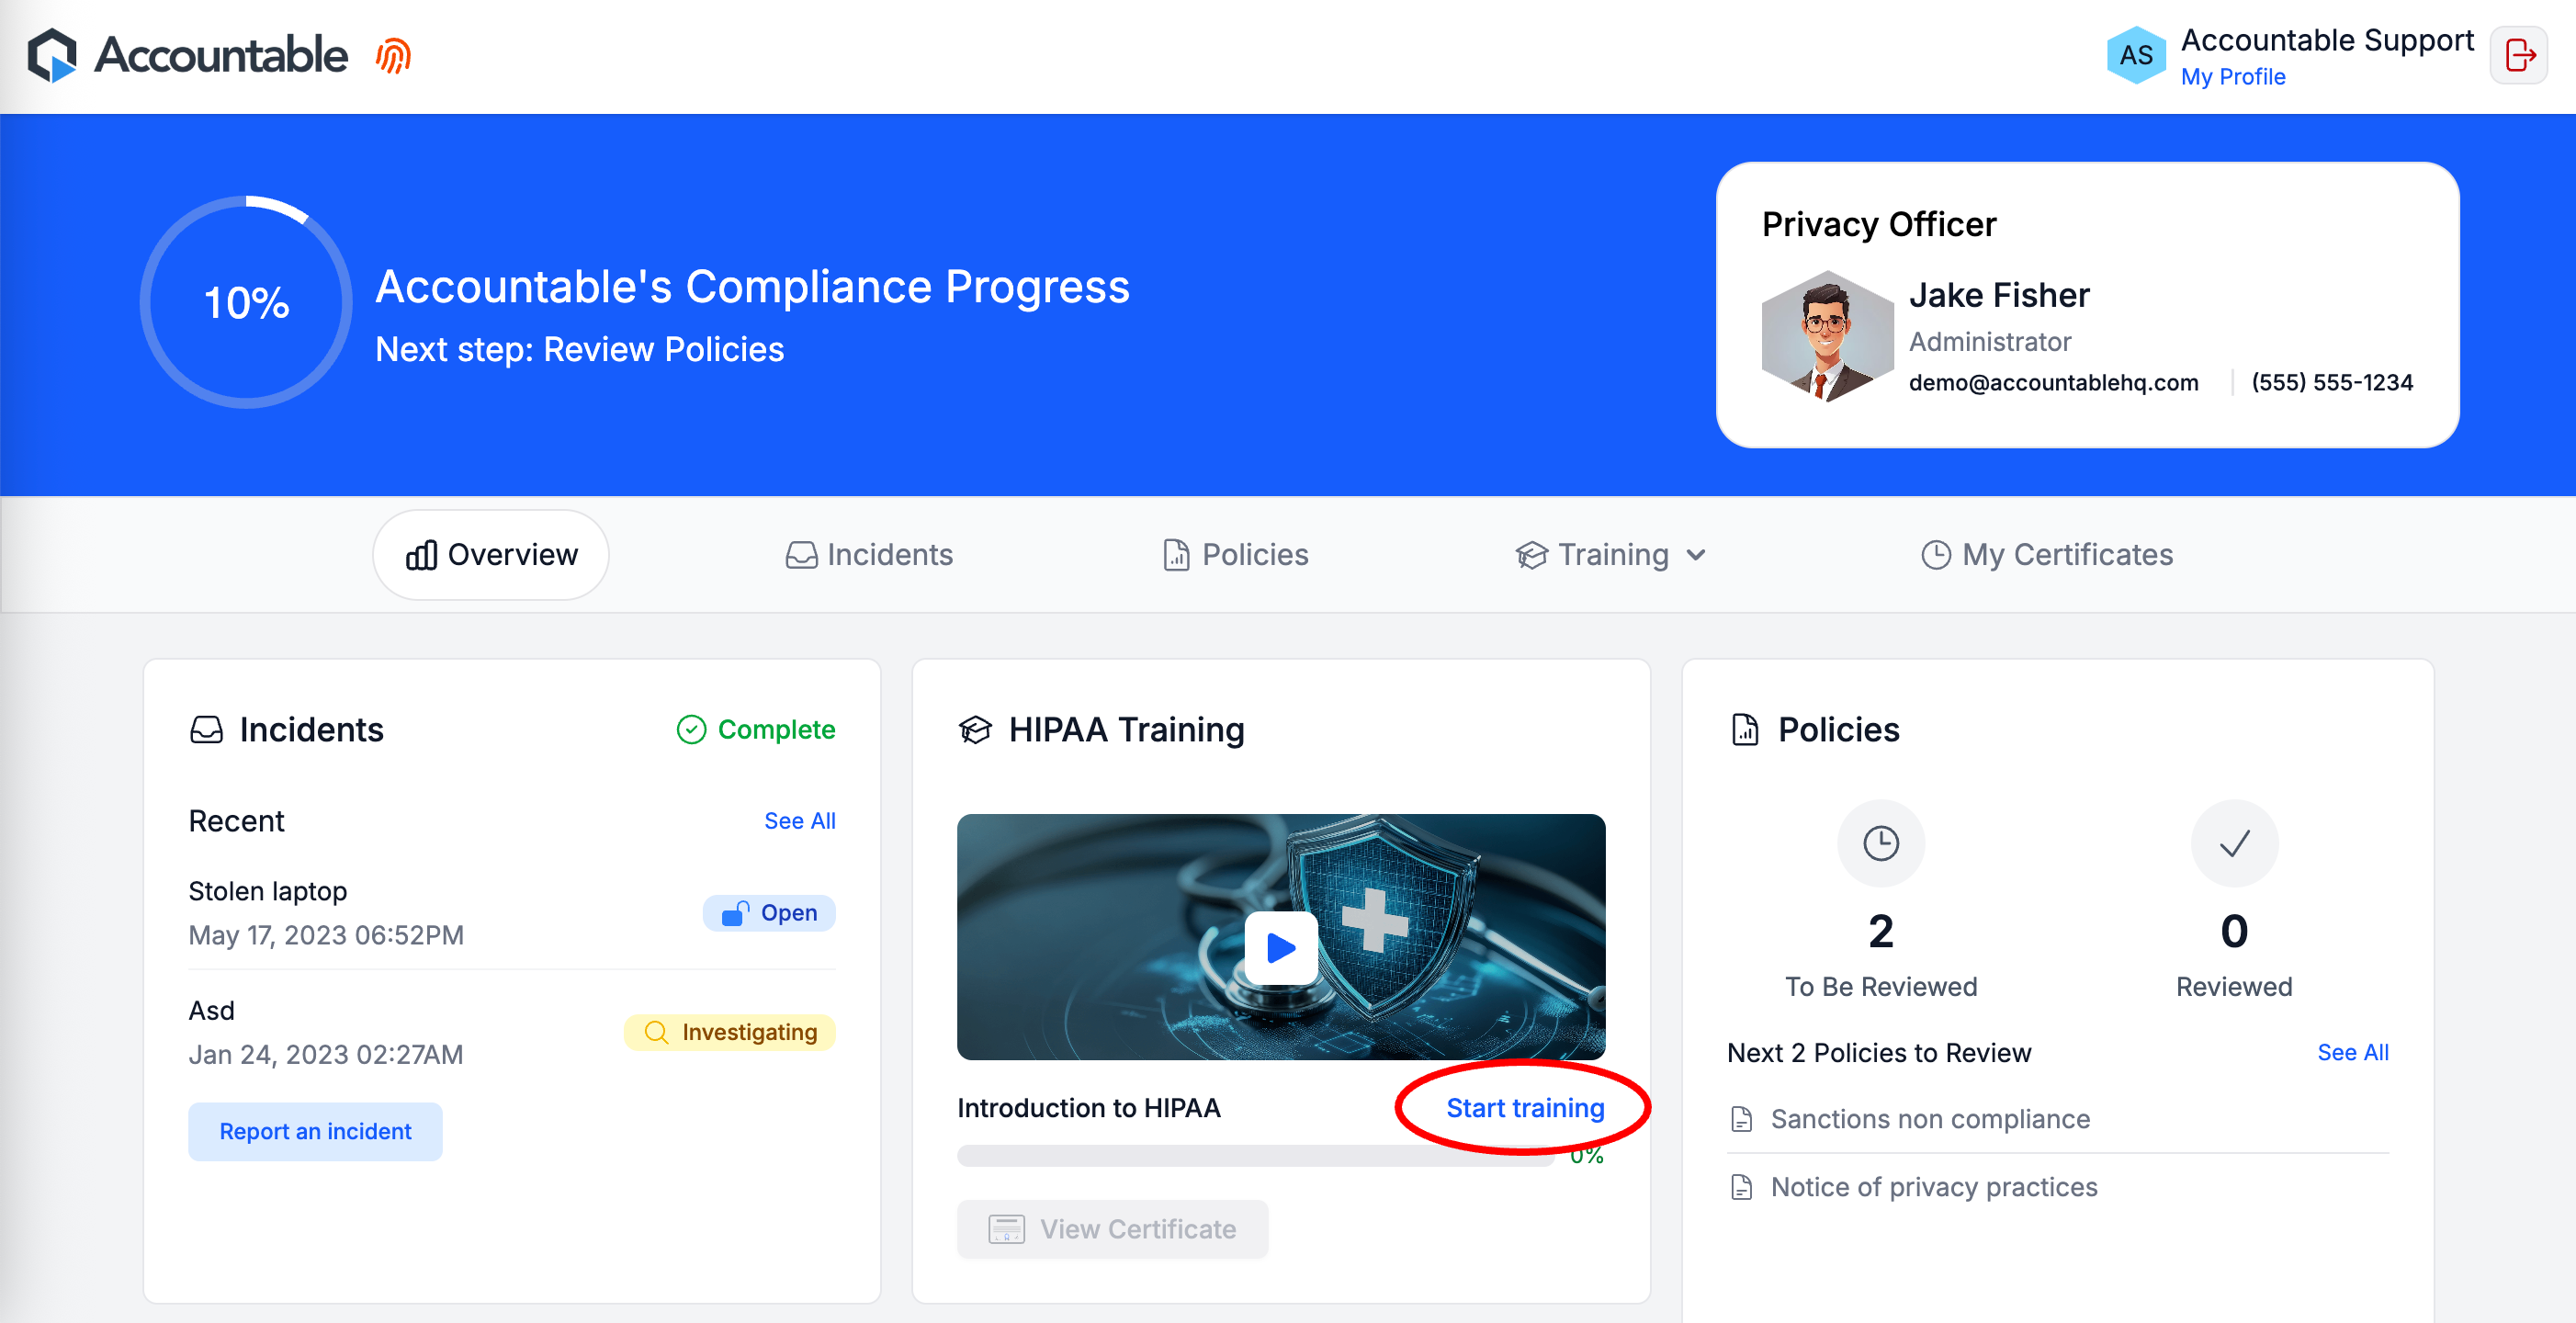Open the Policies tab
2576x1323 pixels.
pos(1236,555)
